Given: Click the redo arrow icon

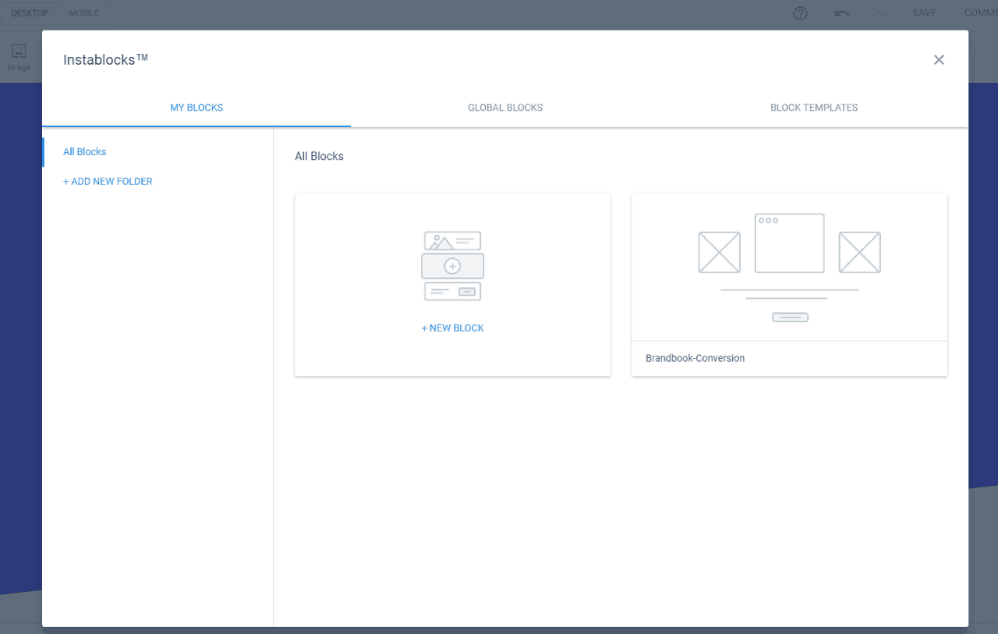Looking at the screenshot, I should (880, 13).
